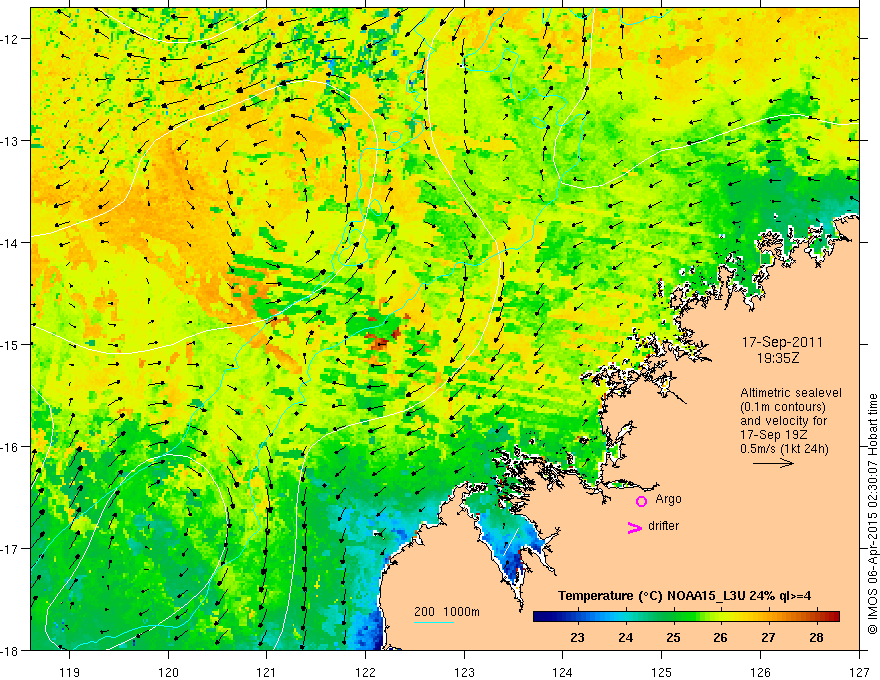Click the 27 value on temperature scale

click(768, 637)
